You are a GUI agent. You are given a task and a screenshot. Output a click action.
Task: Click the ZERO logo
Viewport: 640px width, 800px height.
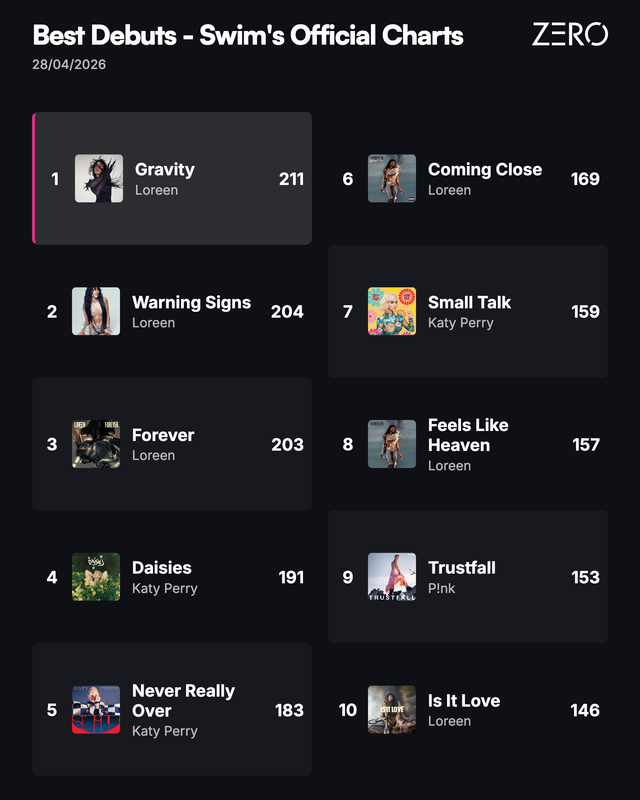pos(570,34)
